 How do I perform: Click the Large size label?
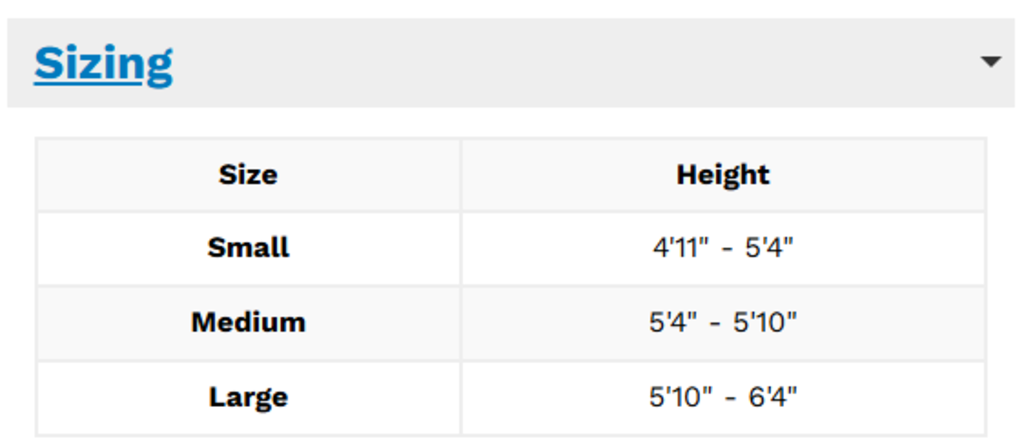point(248,397)
